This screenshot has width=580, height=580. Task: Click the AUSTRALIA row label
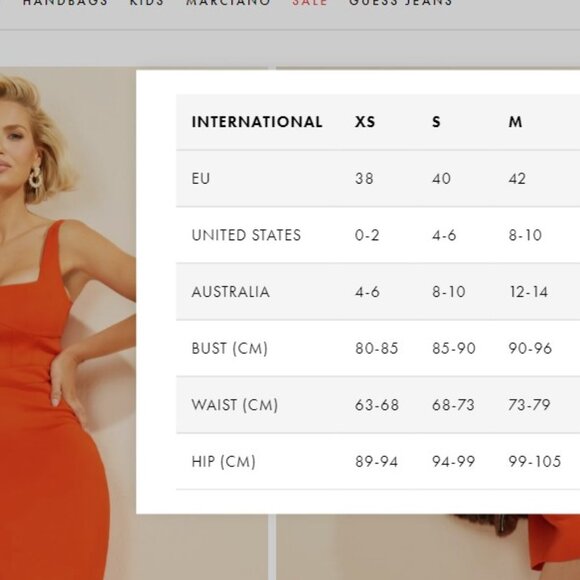pyautogui.click(x=230, y=292)
